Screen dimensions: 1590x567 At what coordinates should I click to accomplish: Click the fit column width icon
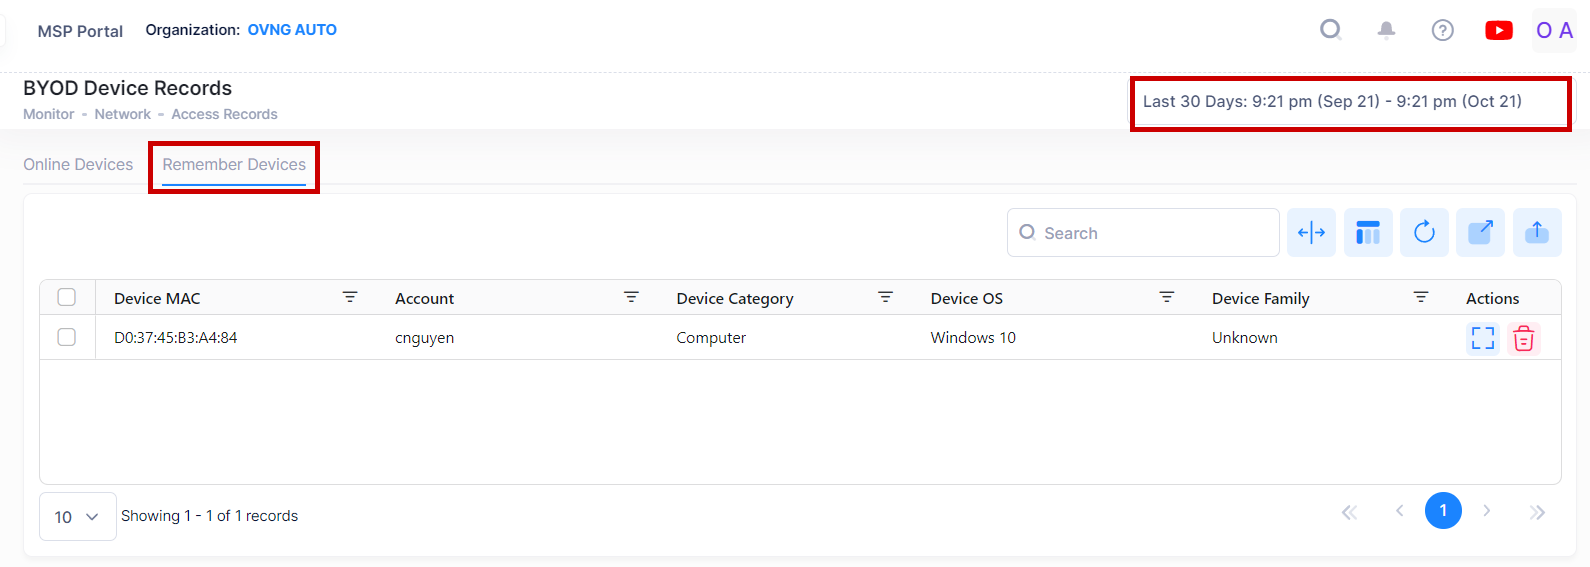click(1311, 233)
